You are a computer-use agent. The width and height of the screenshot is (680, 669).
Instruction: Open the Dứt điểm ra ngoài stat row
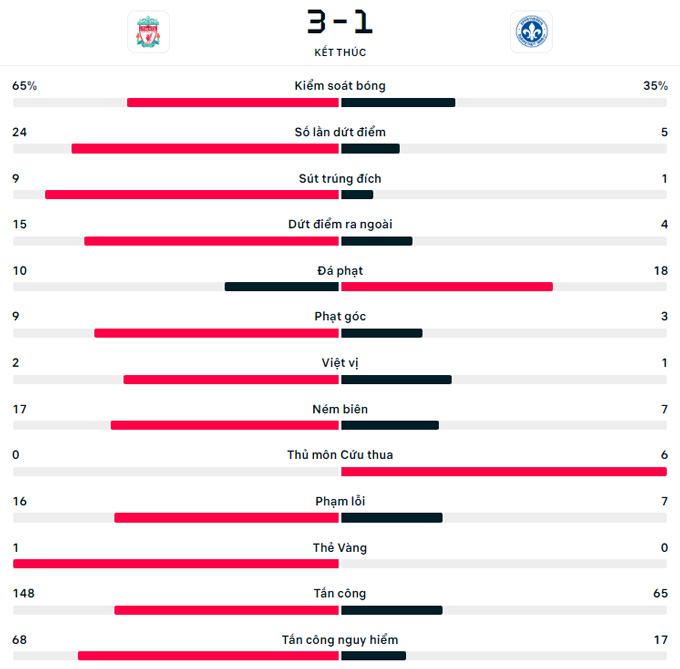coord(340,232)
